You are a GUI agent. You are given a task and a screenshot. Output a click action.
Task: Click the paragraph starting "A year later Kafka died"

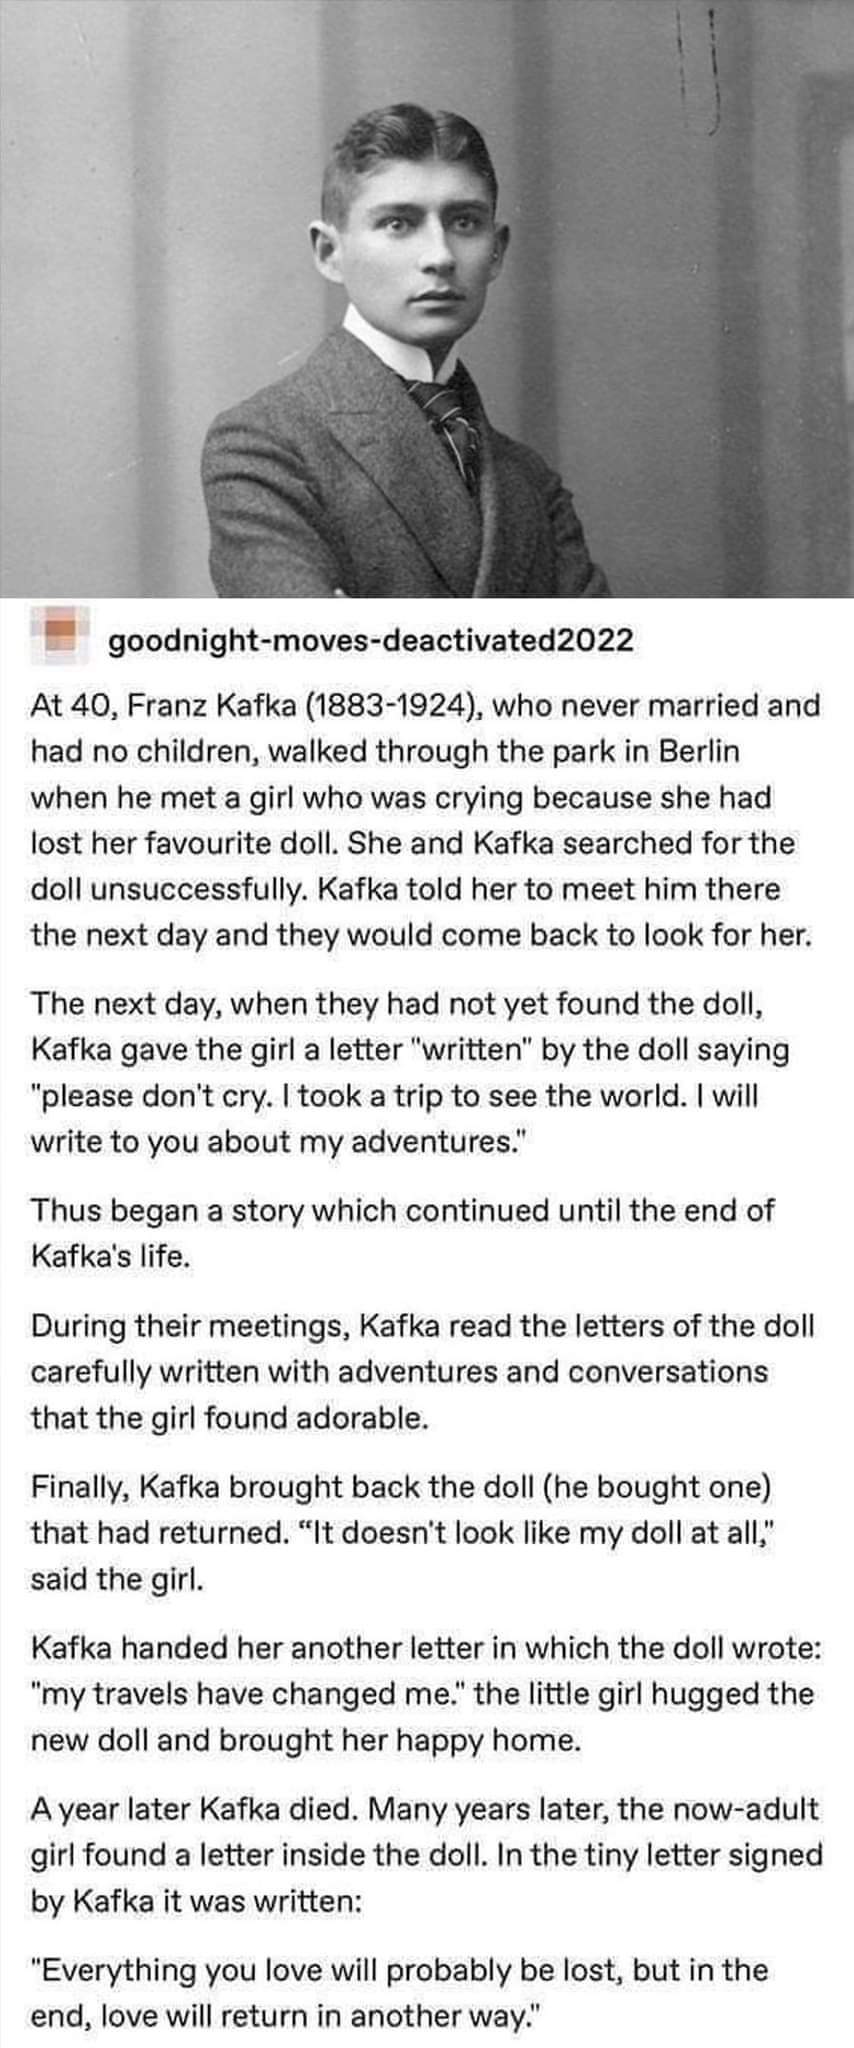426,1855
